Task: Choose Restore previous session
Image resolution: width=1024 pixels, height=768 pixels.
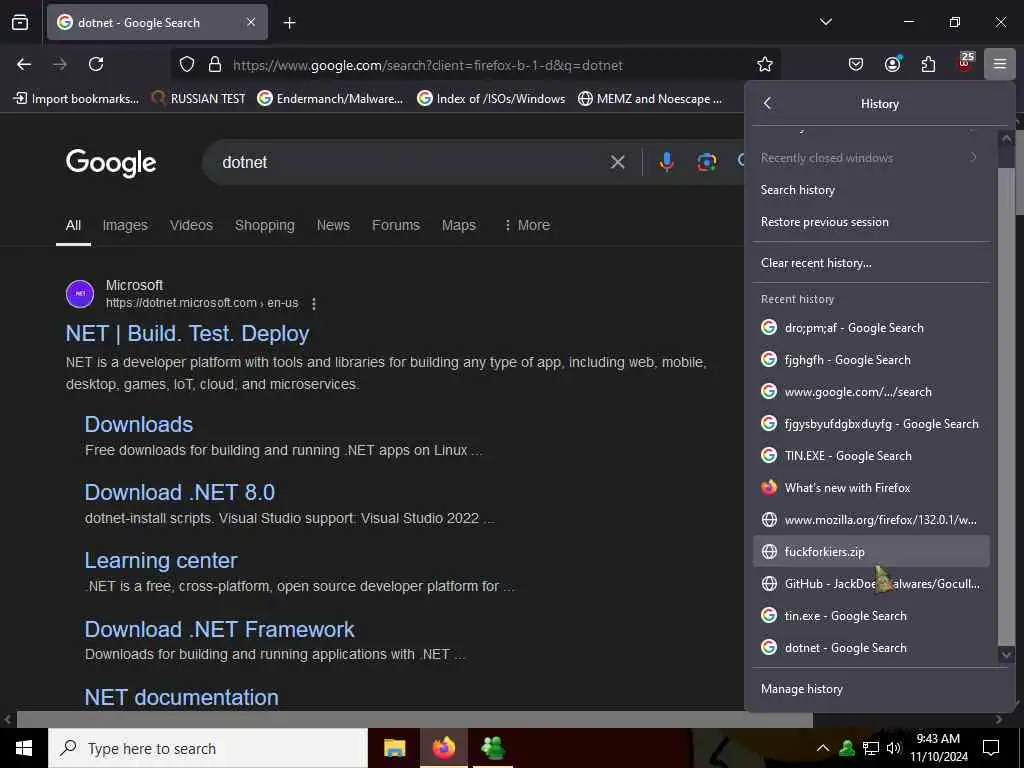Action: pyautogui.click(x=871, y=222)
